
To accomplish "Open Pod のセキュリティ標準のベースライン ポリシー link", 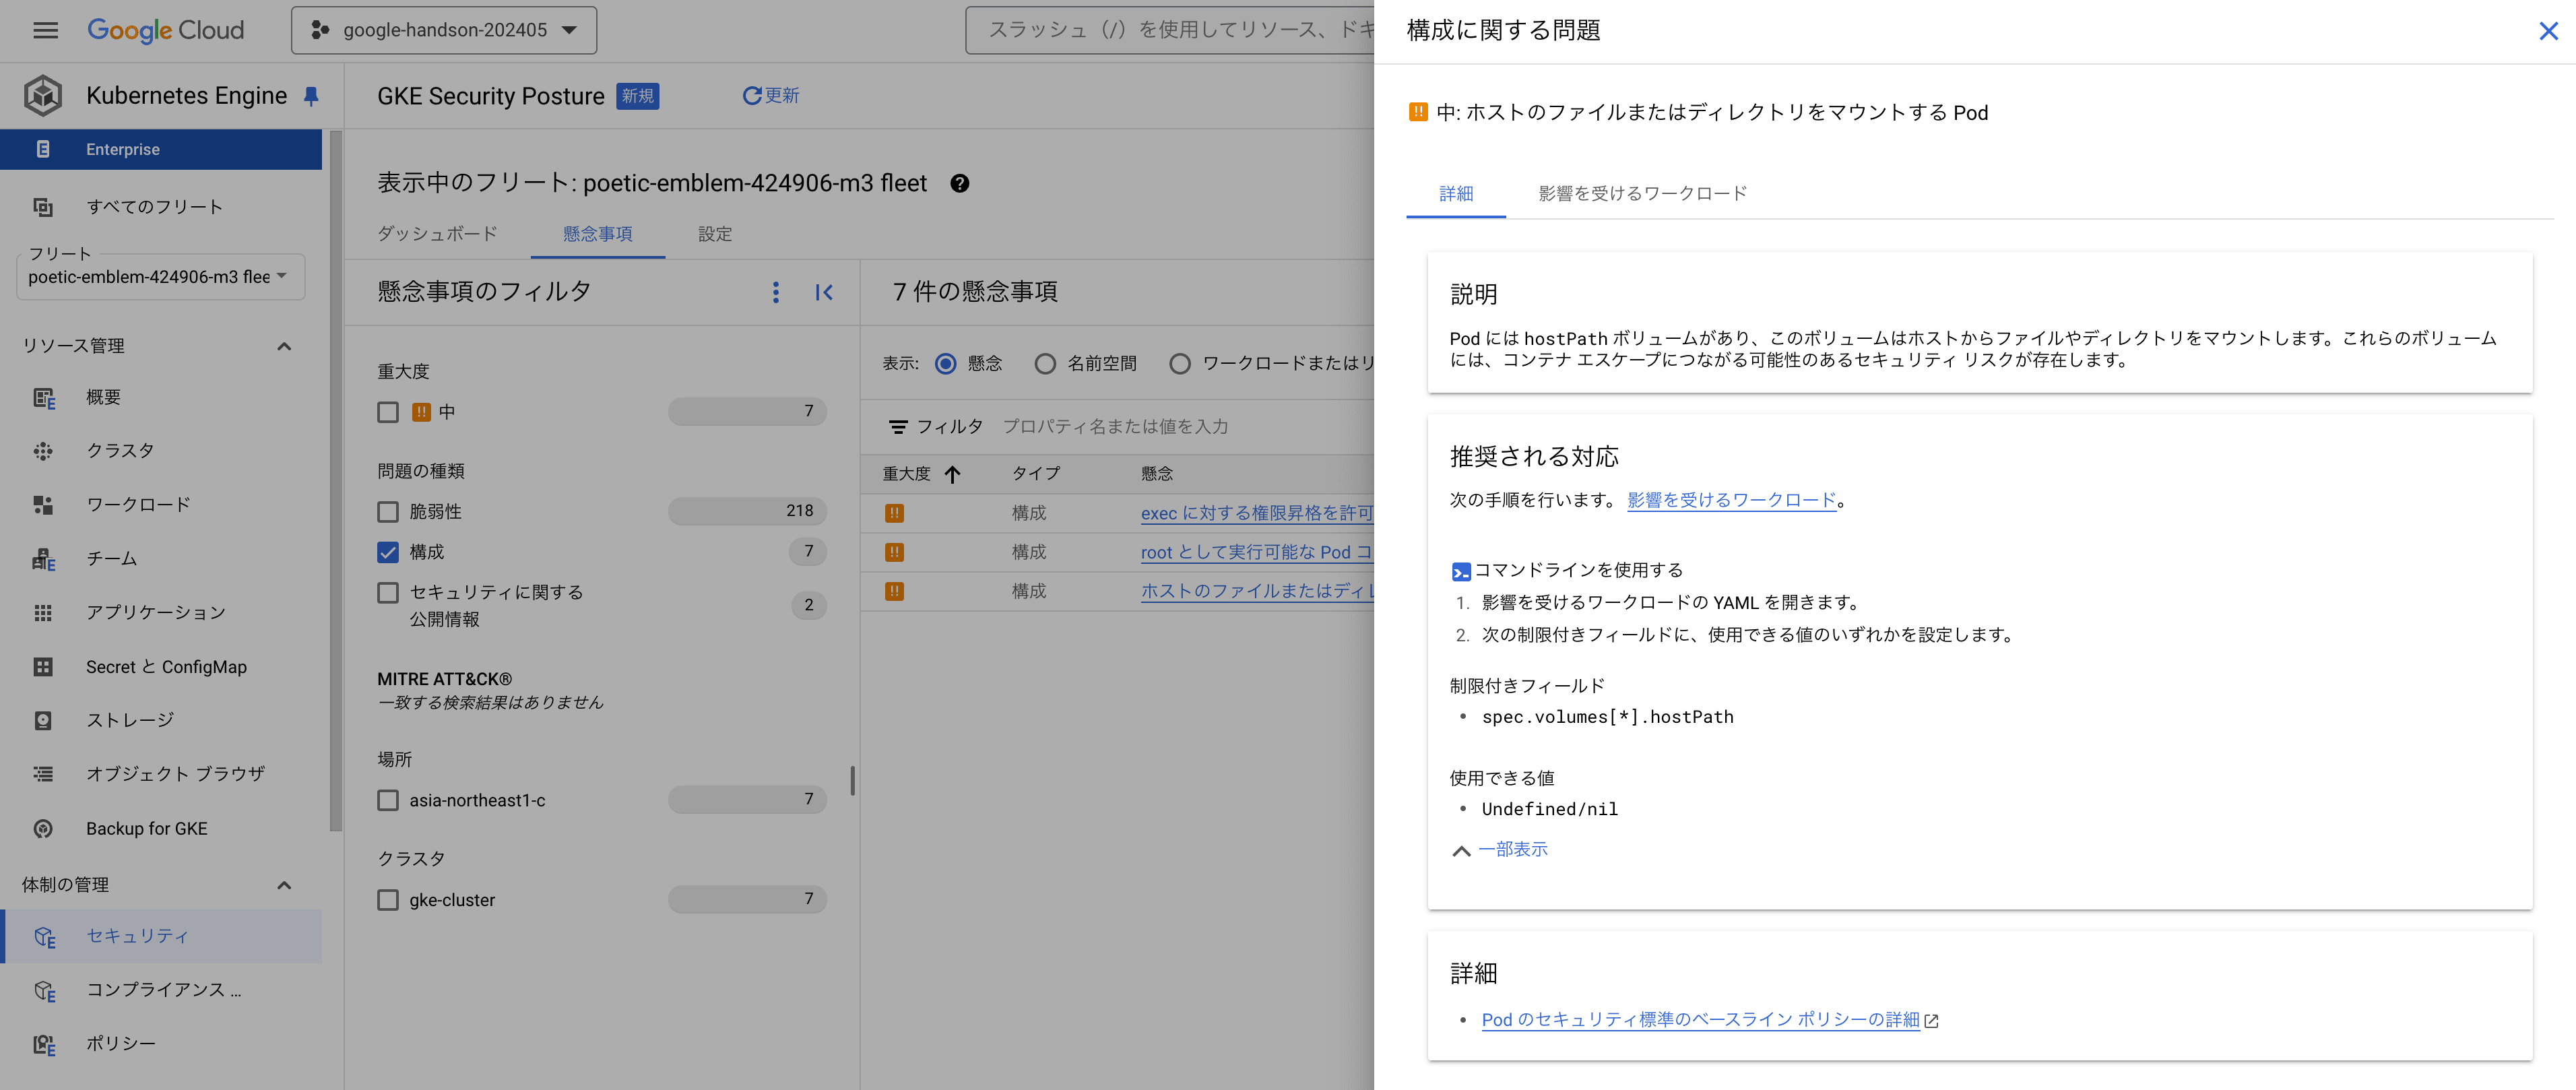I will click(1700, 1020).
